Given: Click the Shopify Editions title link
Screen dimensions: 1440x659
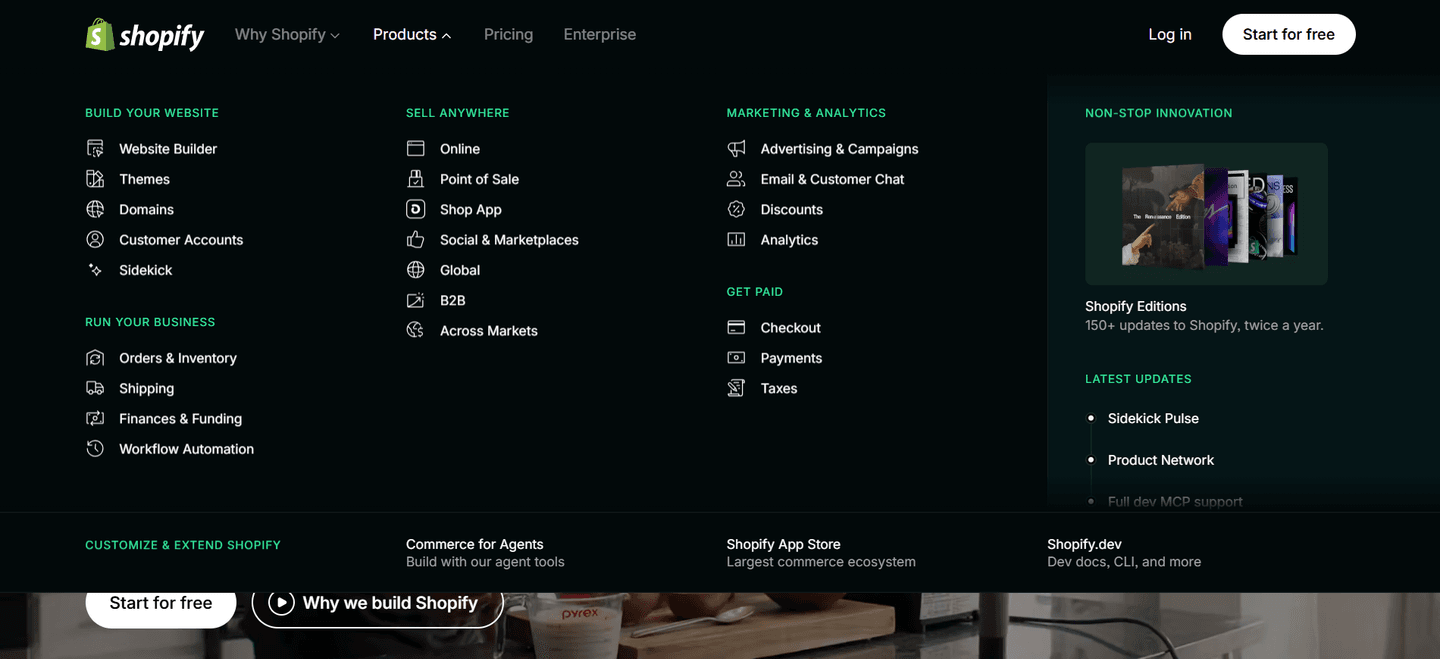Looking at the screenshot, I should pyautogui.click(x=1136, y=306).
